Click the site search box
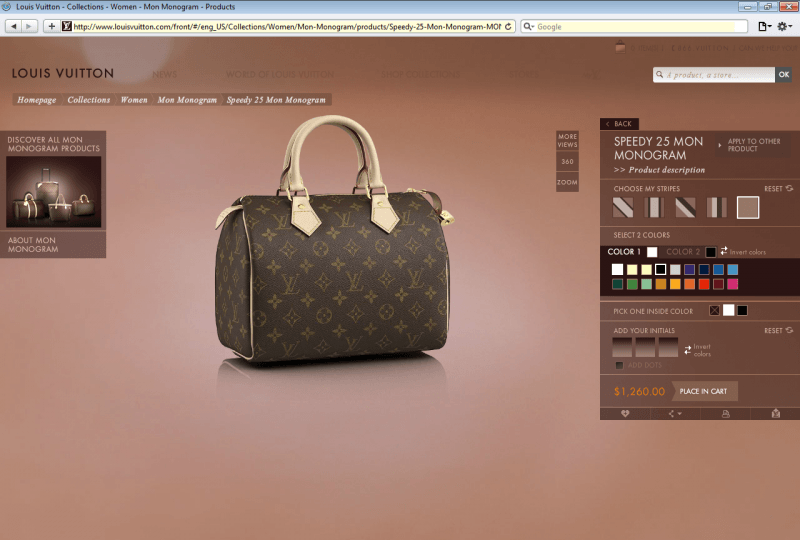 tap(714, 75)
